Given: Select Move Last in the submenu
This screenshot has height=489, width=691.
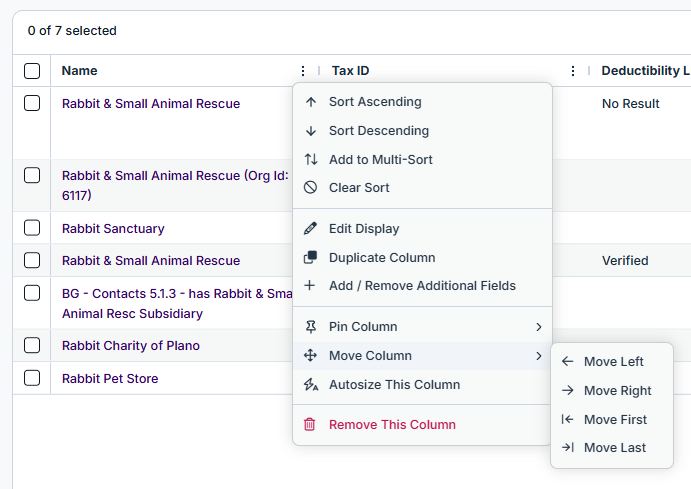Looking at the screenshot, I should [612, 448].
